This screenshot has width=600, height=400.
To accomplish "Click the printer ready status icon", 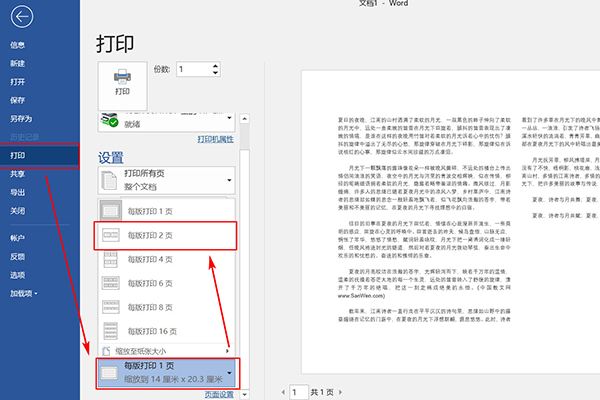I will click(x=109, y=120).
